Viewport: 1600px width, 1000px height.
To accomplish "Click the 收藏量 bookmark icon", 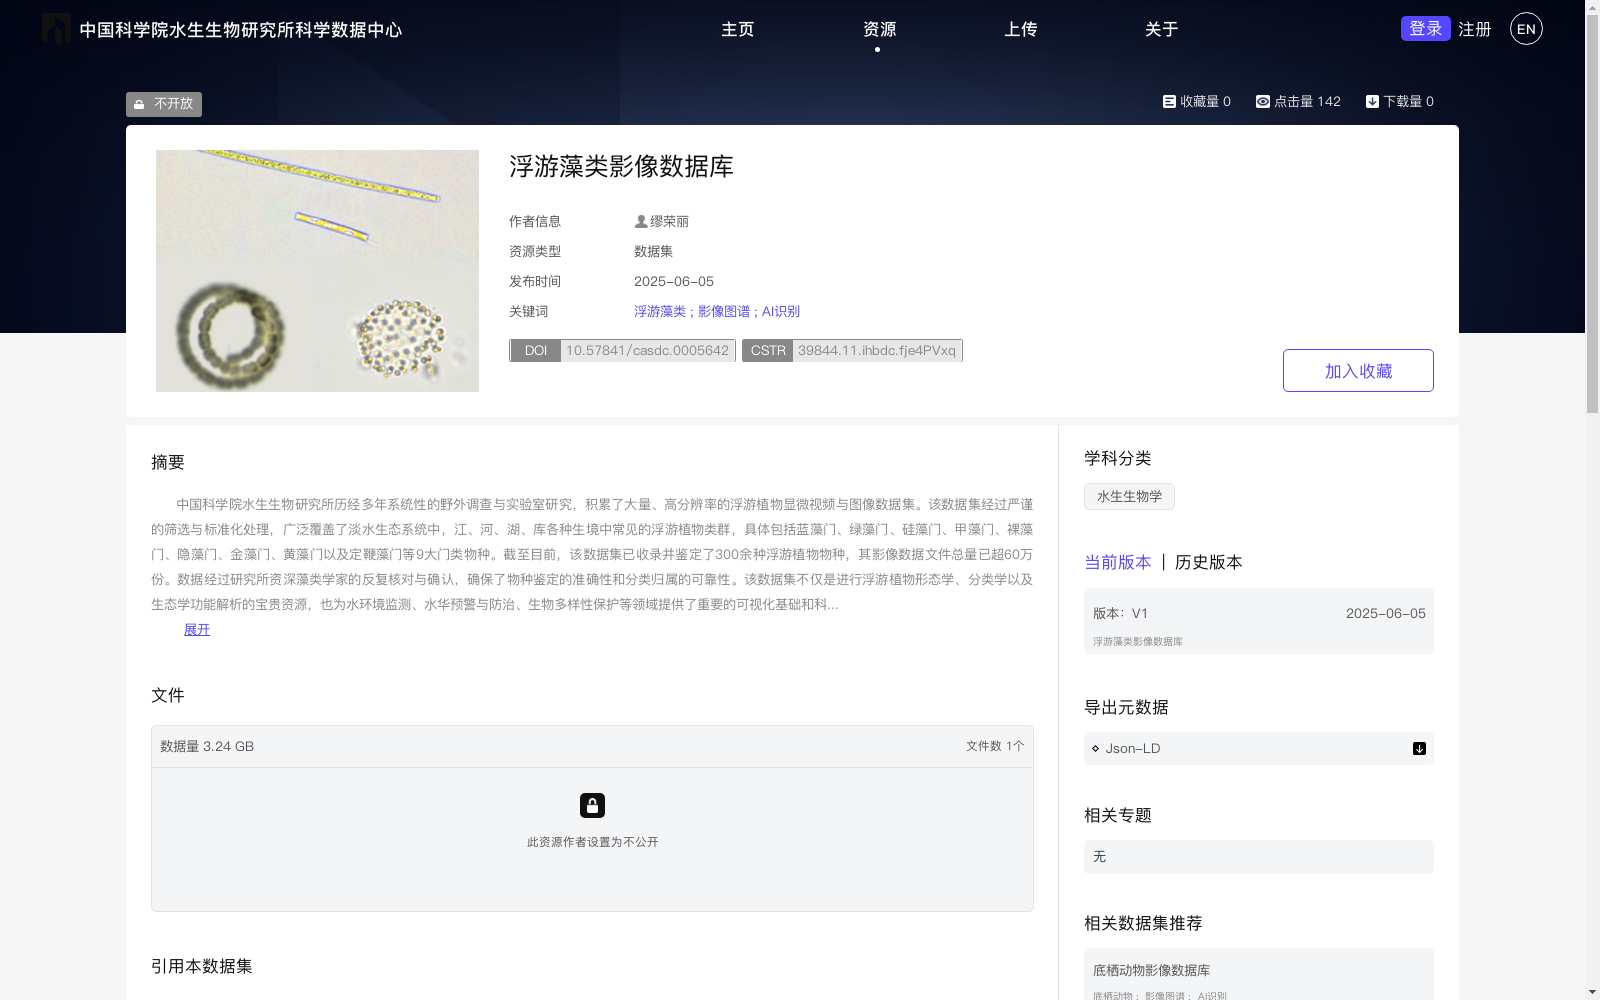I will [x=1169, y=101].
